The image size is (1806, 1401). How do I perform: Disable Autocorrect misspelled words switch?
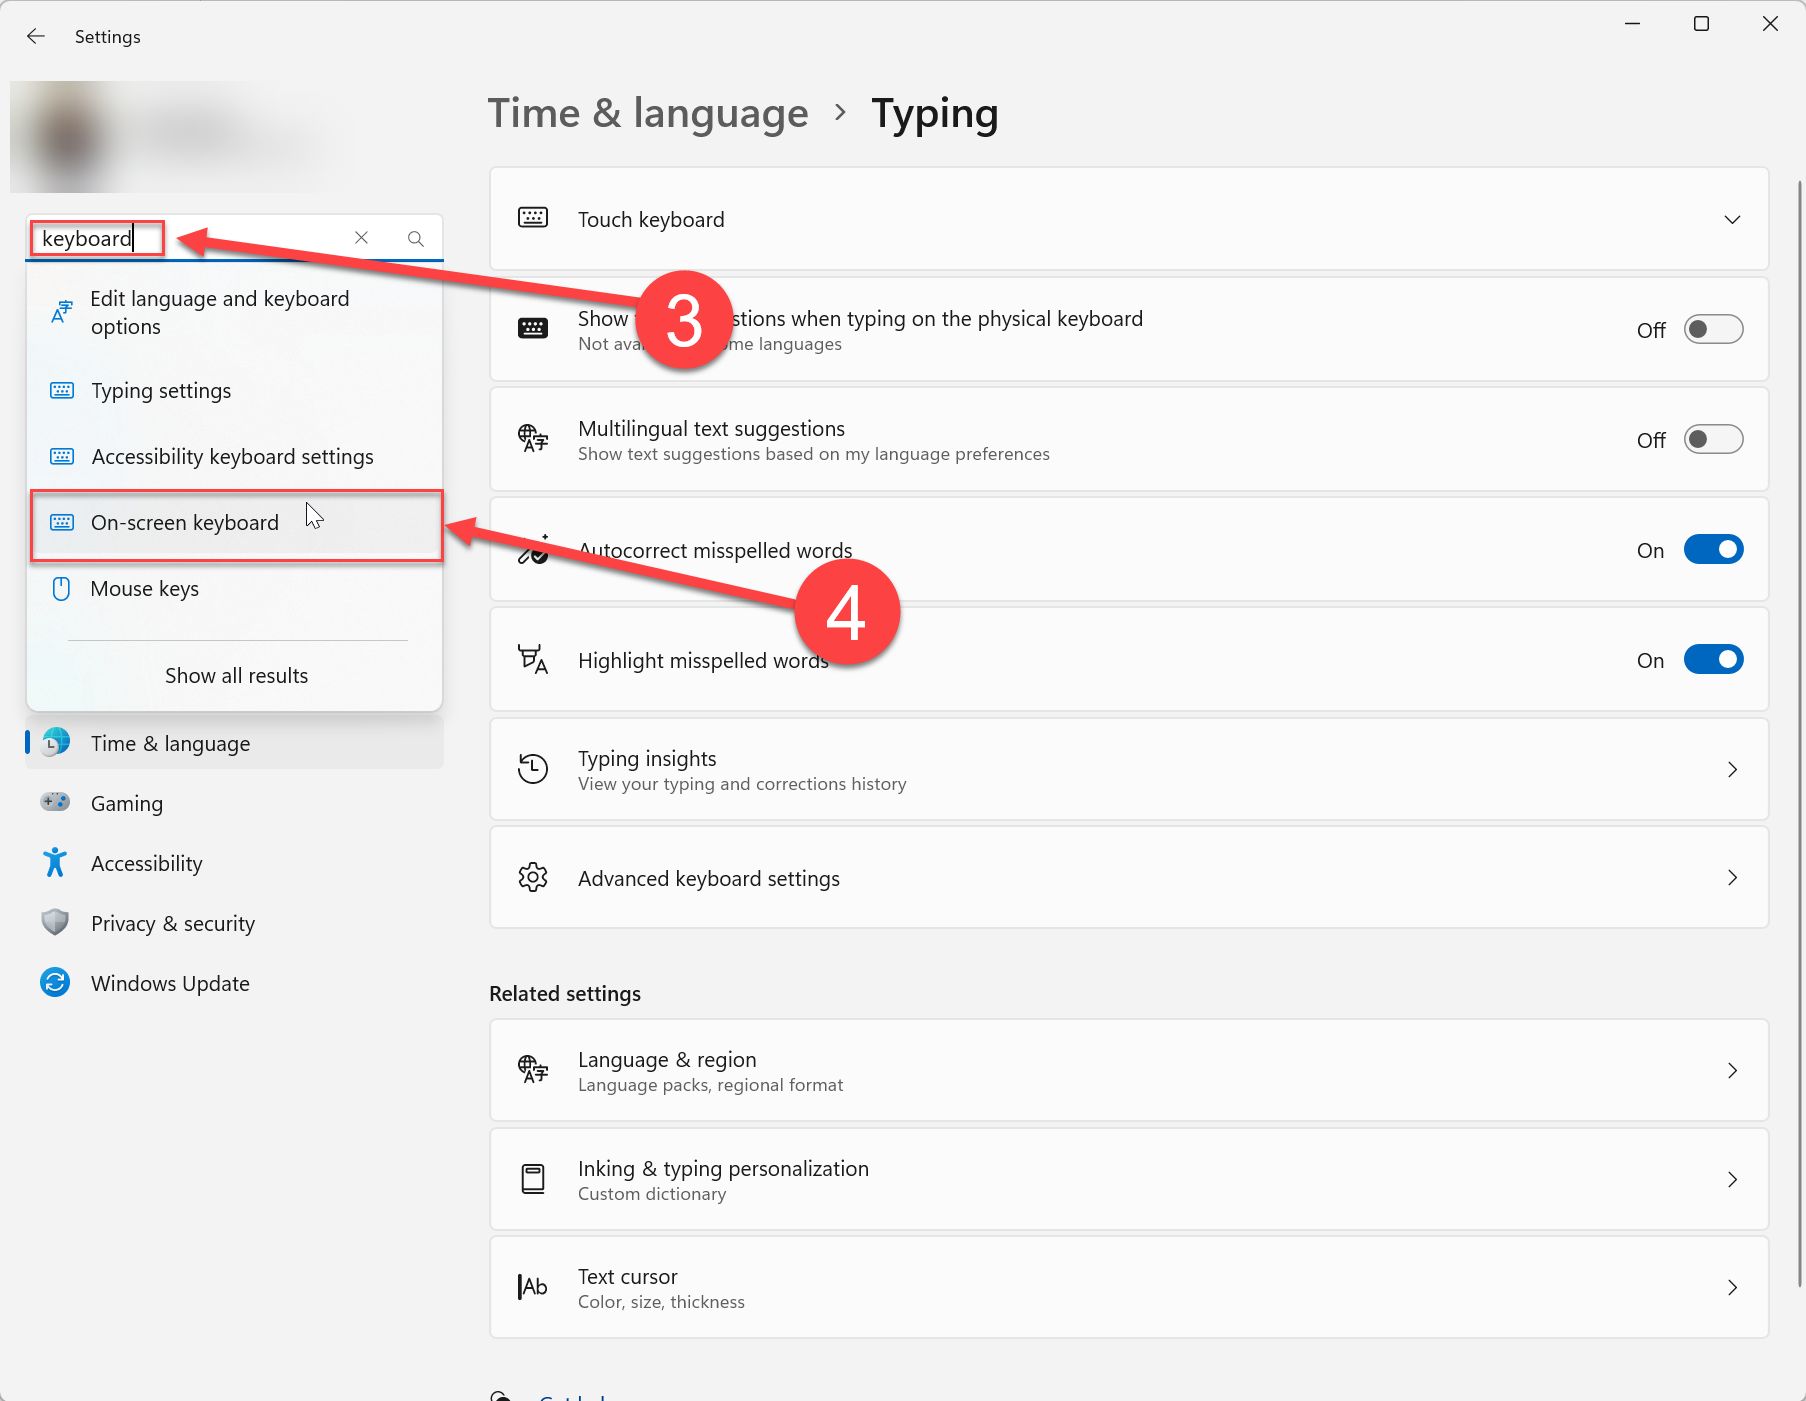(x=1713, y=550)
